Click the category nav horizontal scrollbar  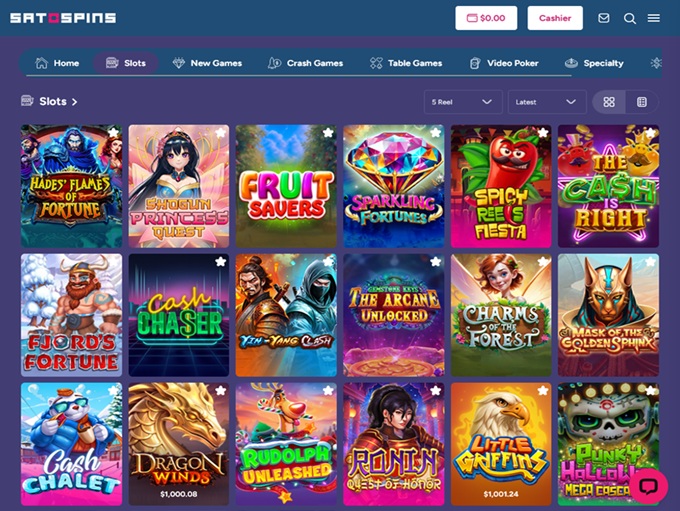tap(298, 75)
